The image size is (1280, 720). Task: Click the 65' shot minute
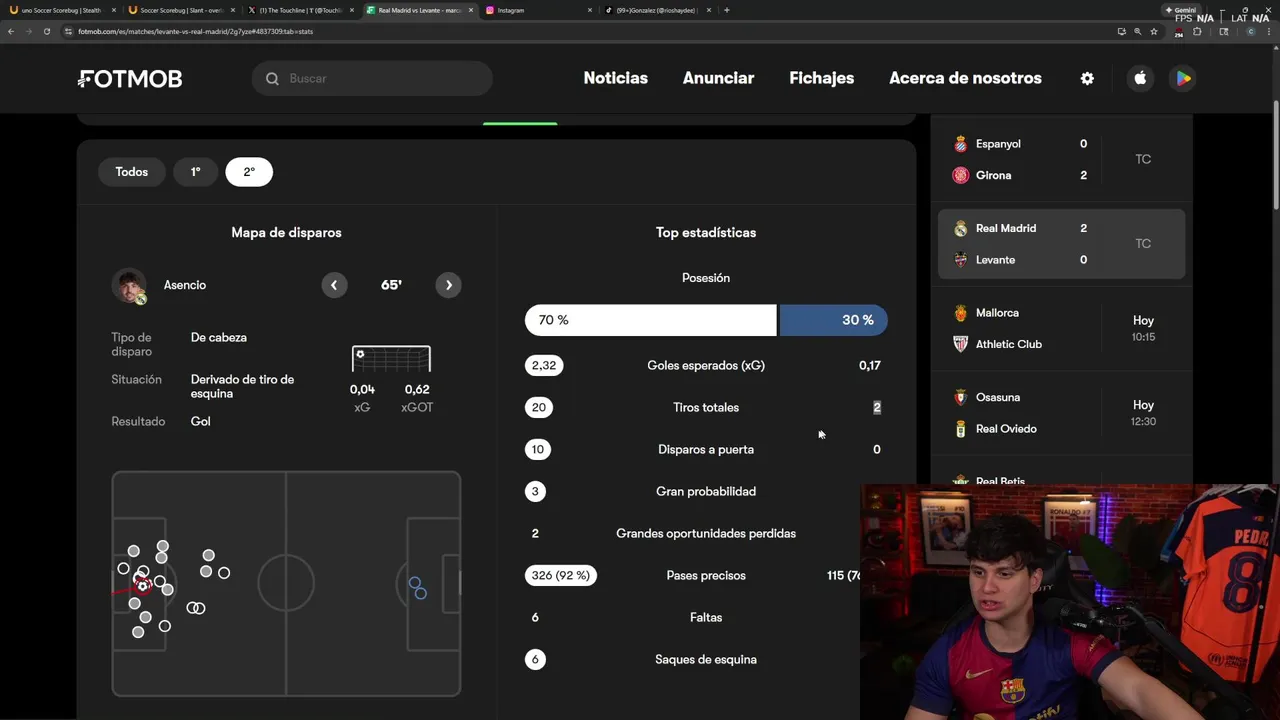391,285
